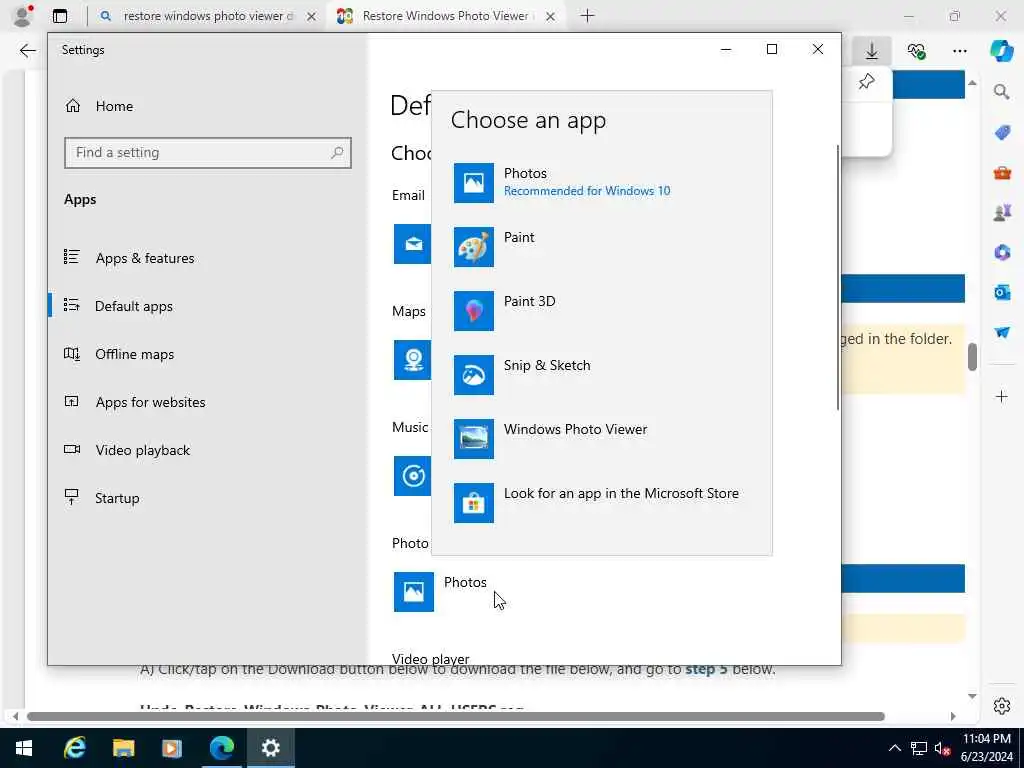Screen dimensions: 1024x768
Task: Open the network tray icon
Action: pyautogui.click(x=919, y=748)
